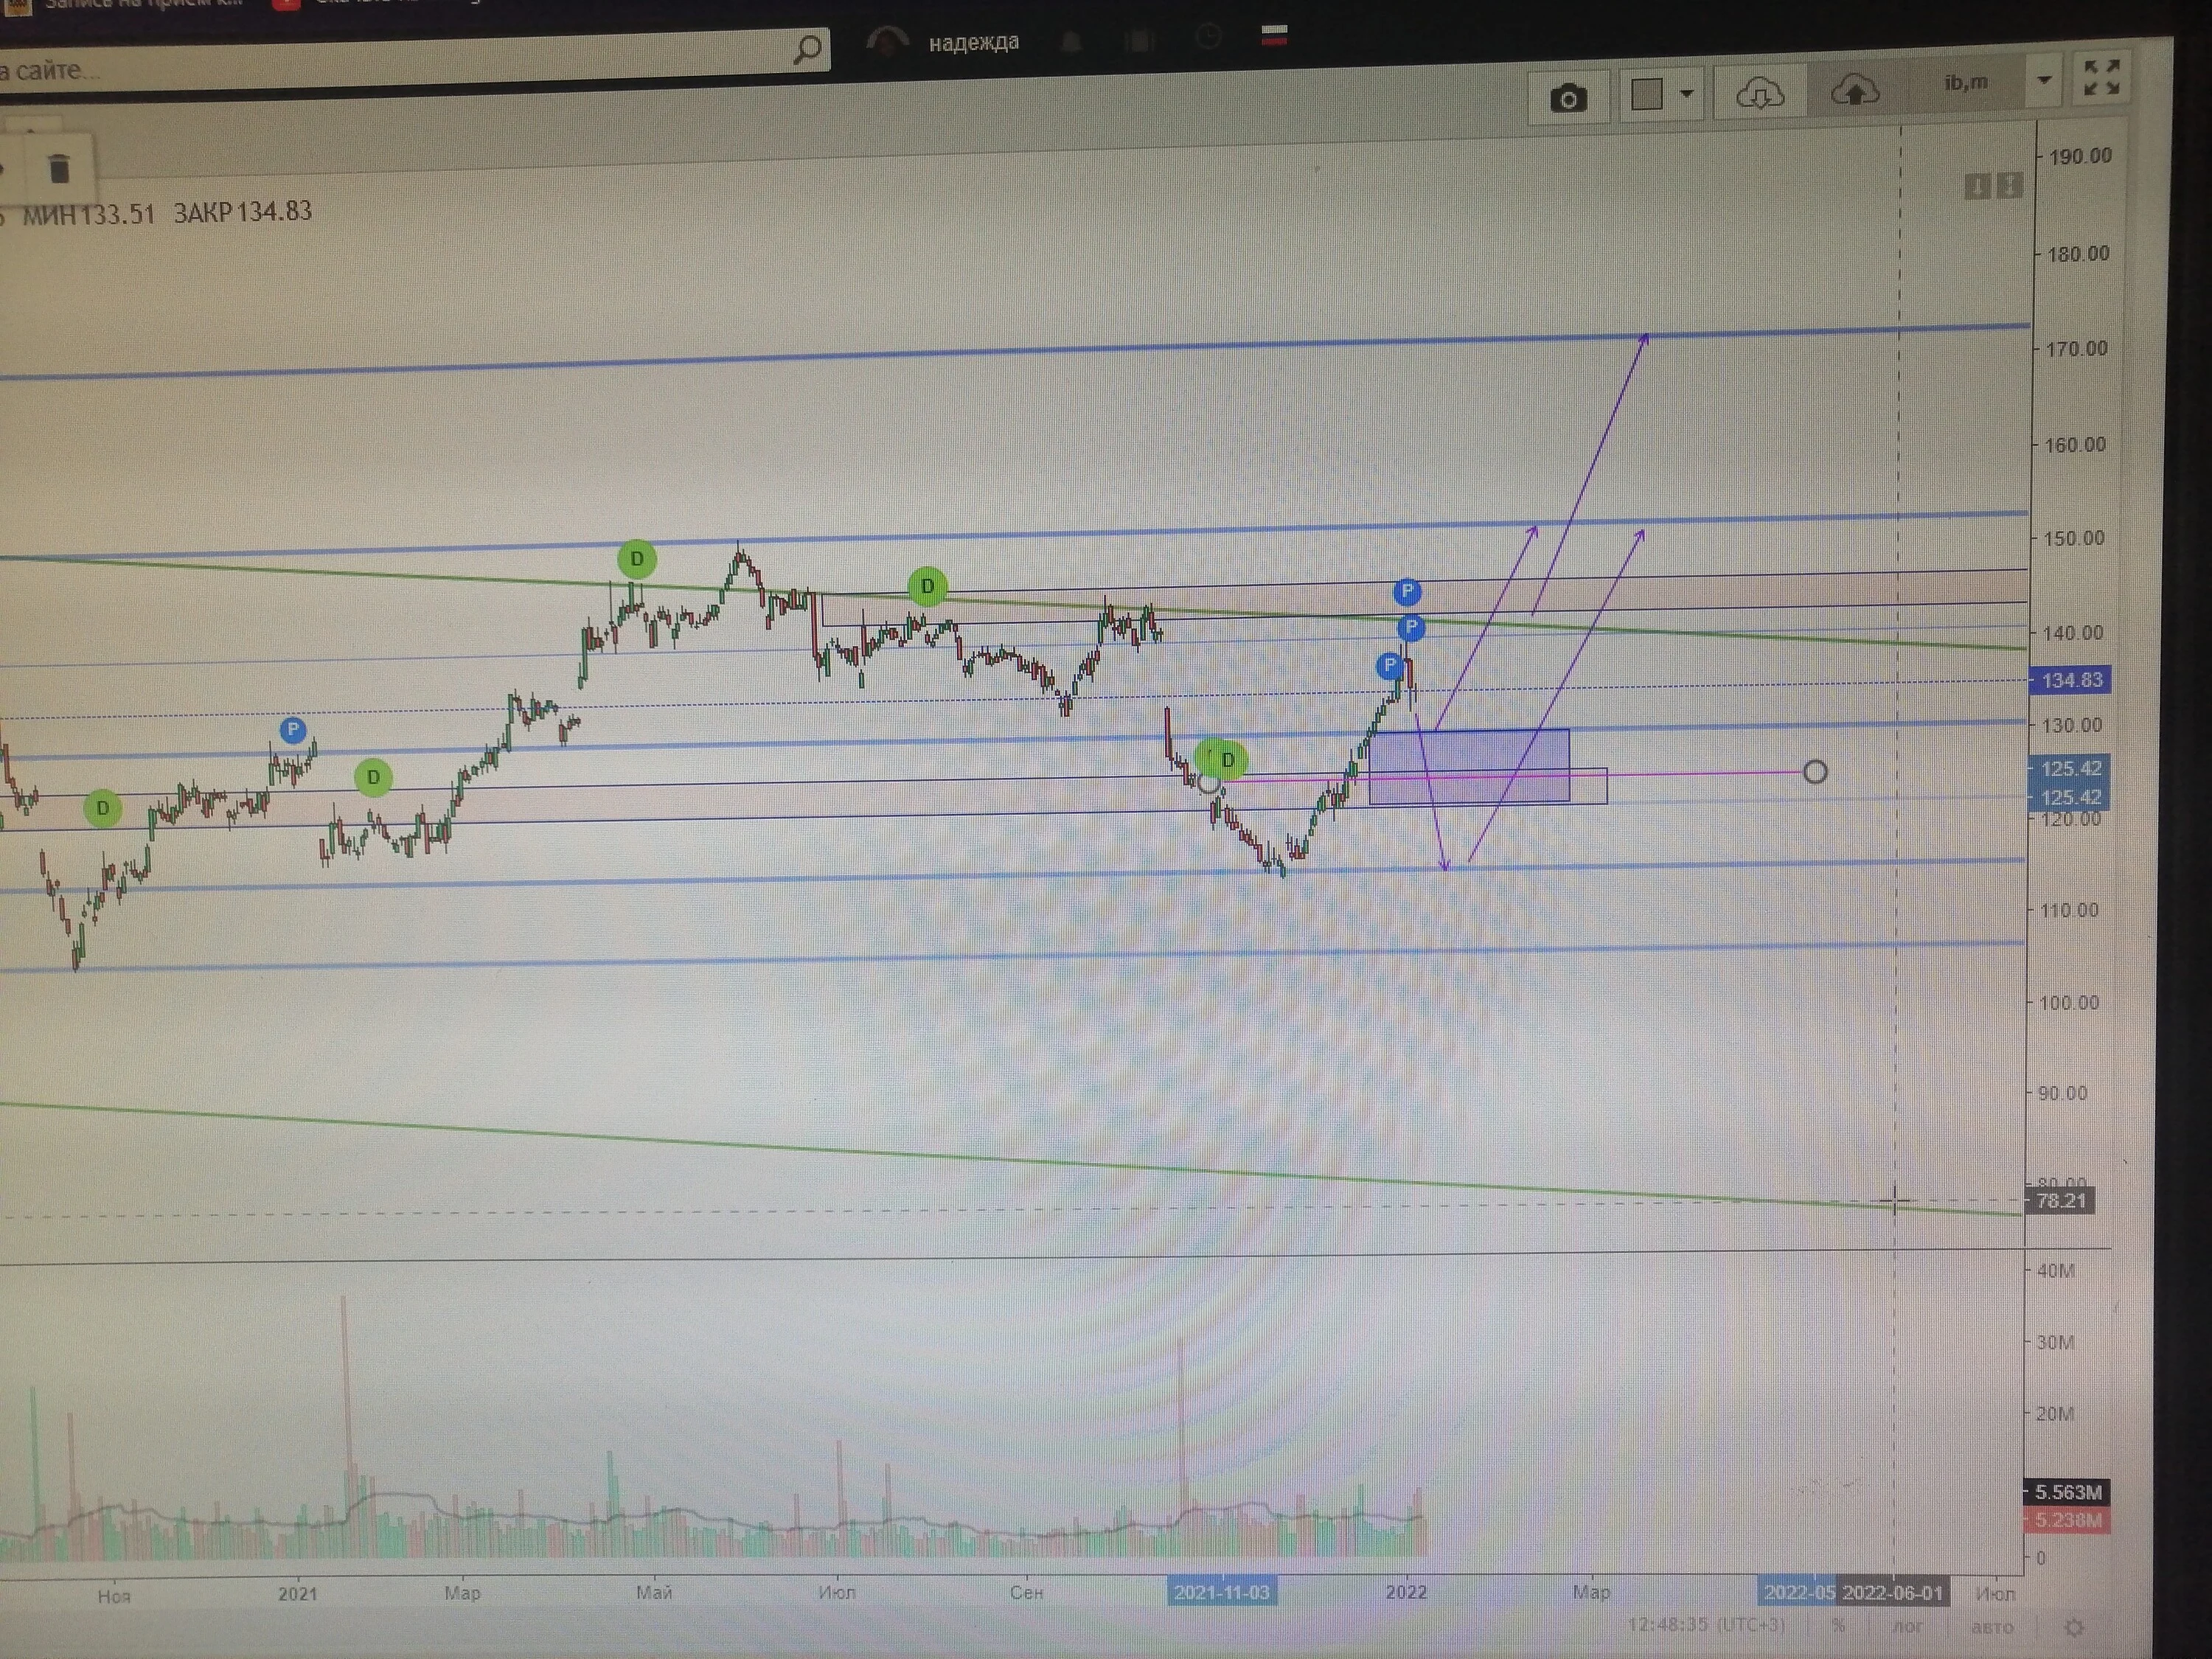Viewport: 2212px width, 1659px height.
Task: Click the right circle handle of magenta line
Action: [x=1815, y=772]
